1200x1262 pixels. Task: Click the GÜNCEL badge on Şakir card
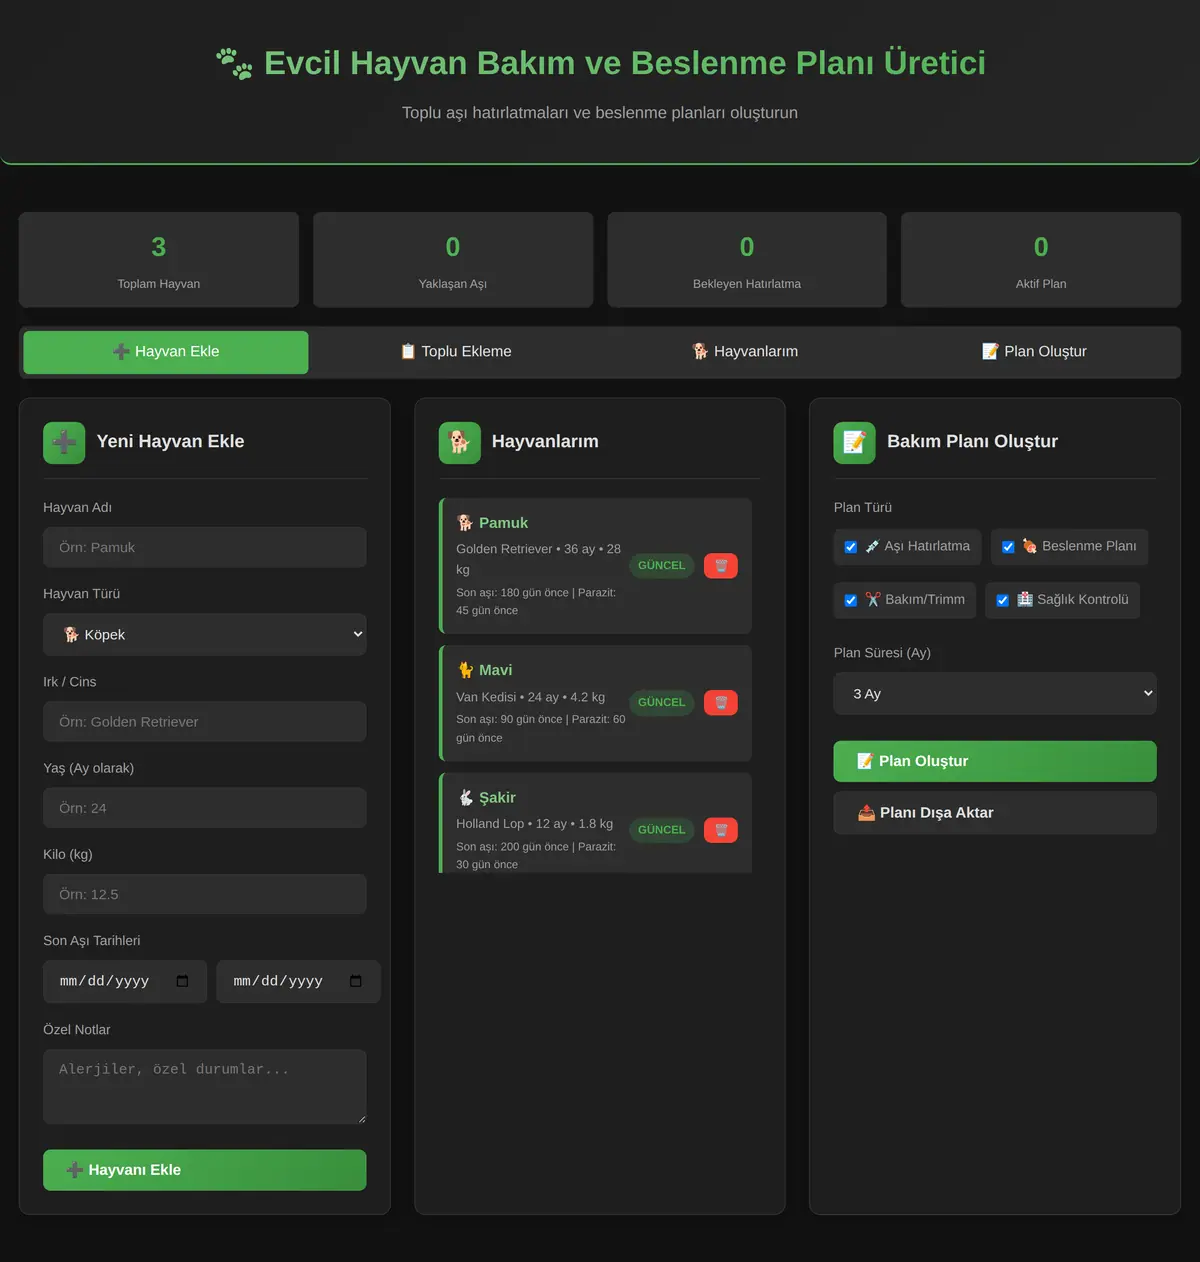pyautogui.click(x=662, y=830)
